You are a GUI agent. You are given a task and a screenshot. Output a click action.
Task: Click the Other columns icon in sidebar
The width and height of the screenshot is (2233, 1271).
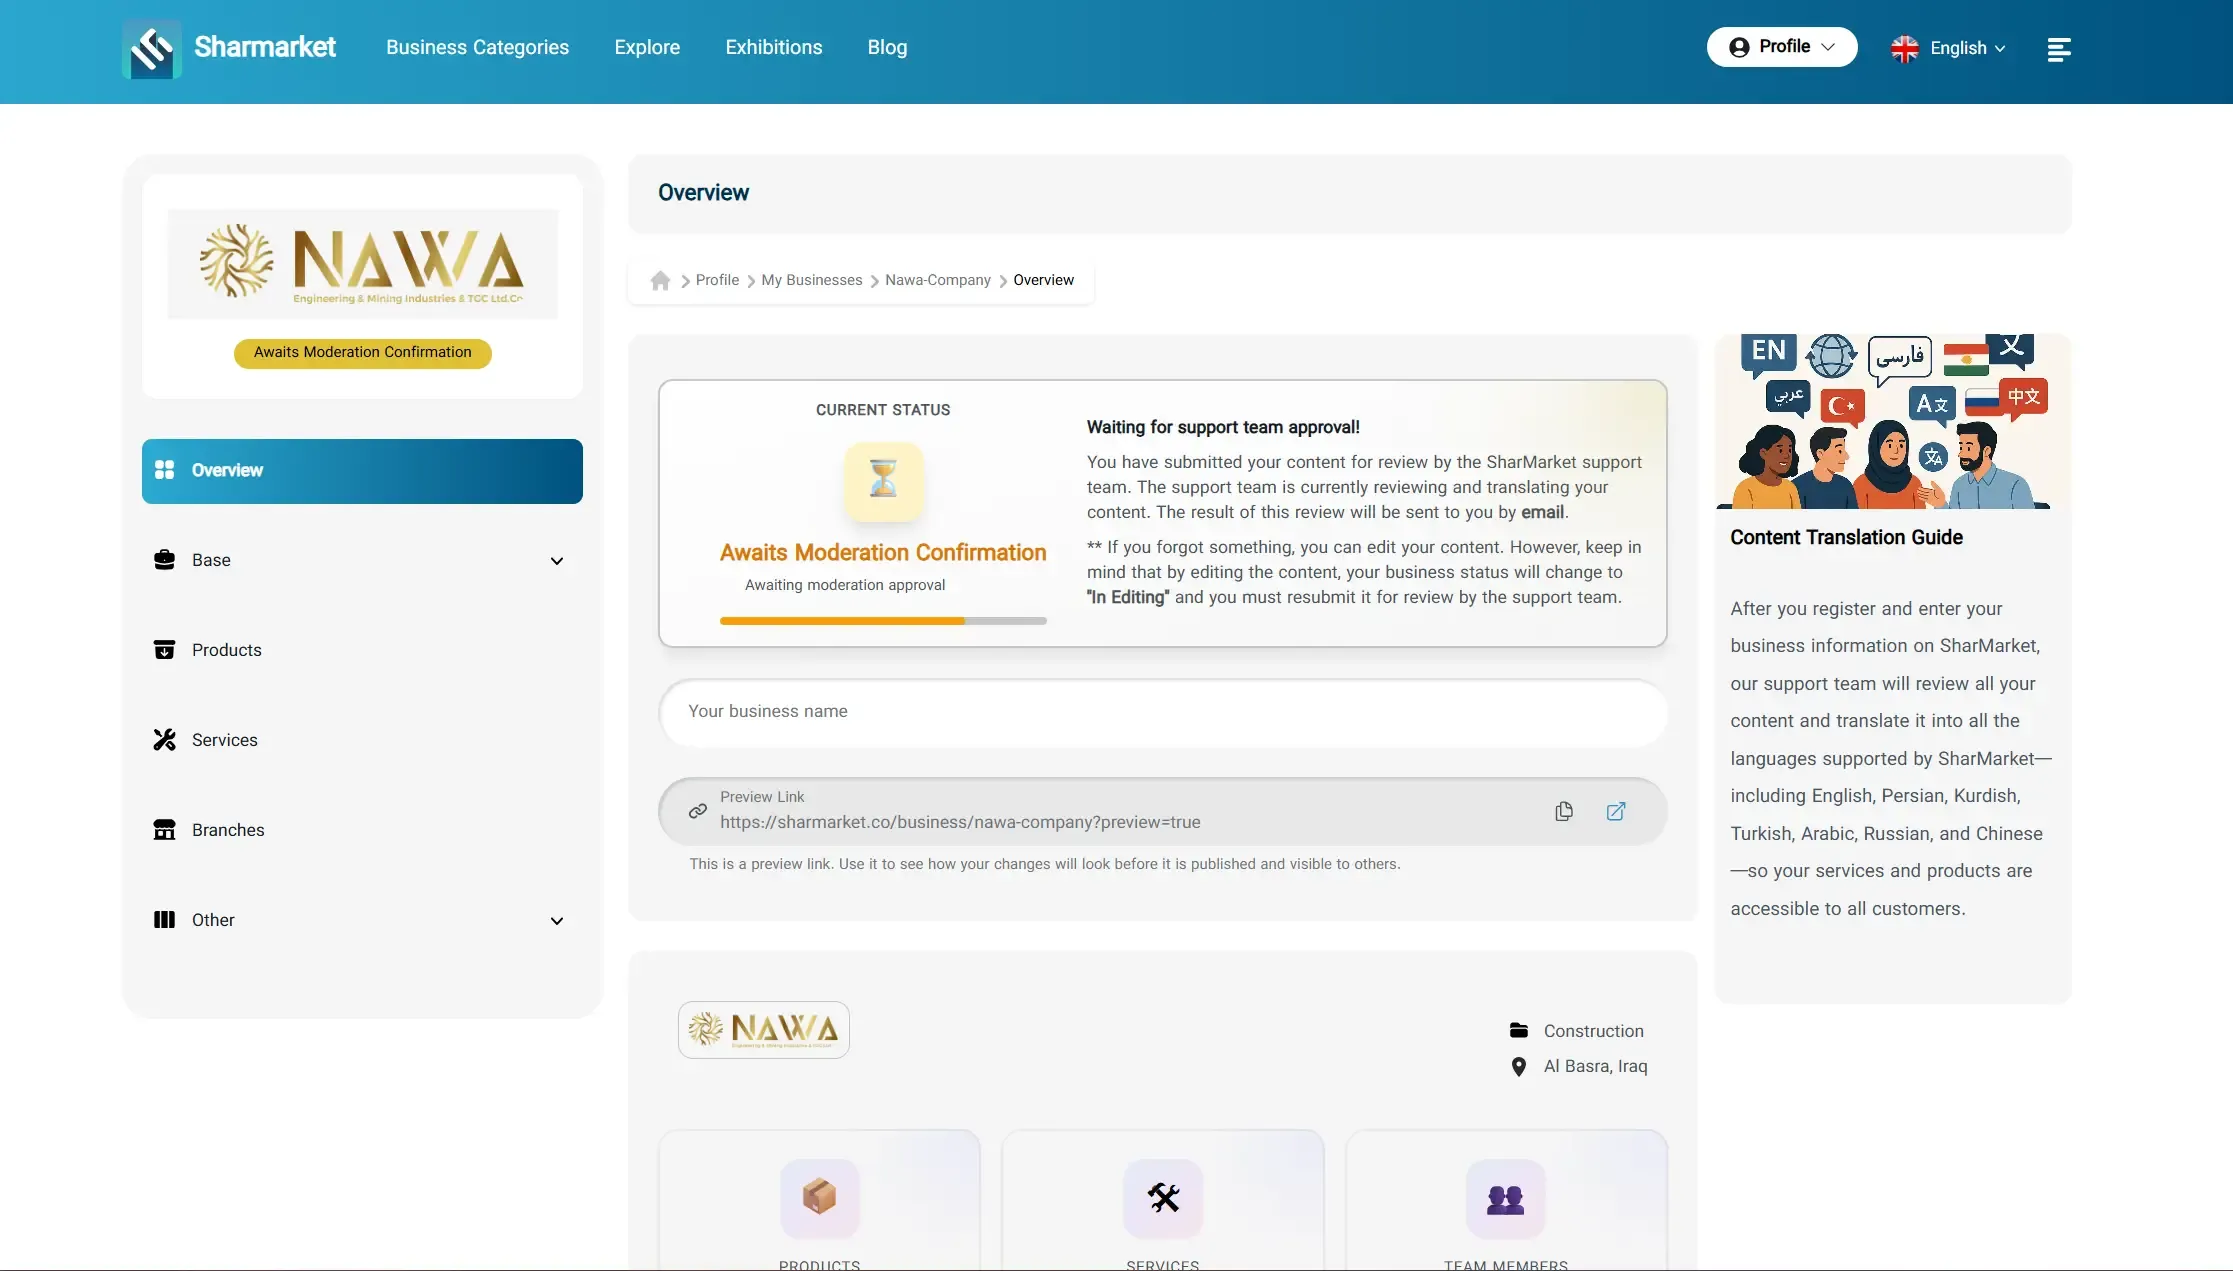165,920
